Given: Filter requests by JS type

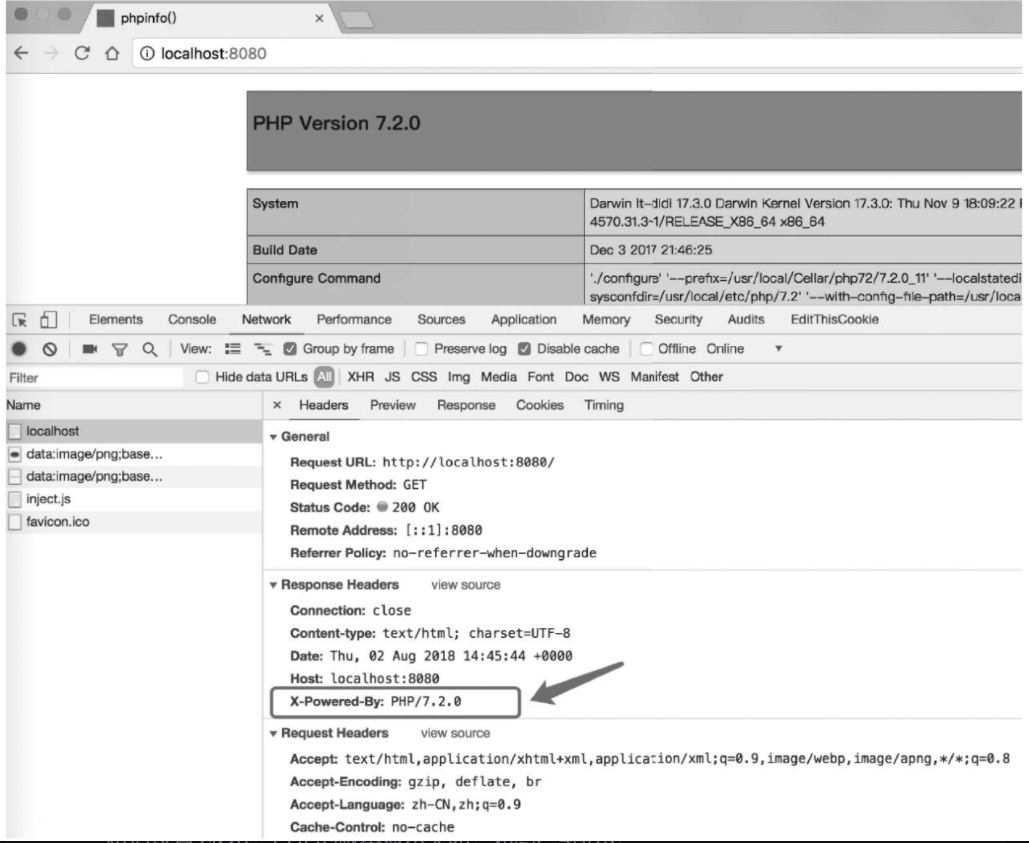Looking at the screenshot, I should [x=392, y=377].
